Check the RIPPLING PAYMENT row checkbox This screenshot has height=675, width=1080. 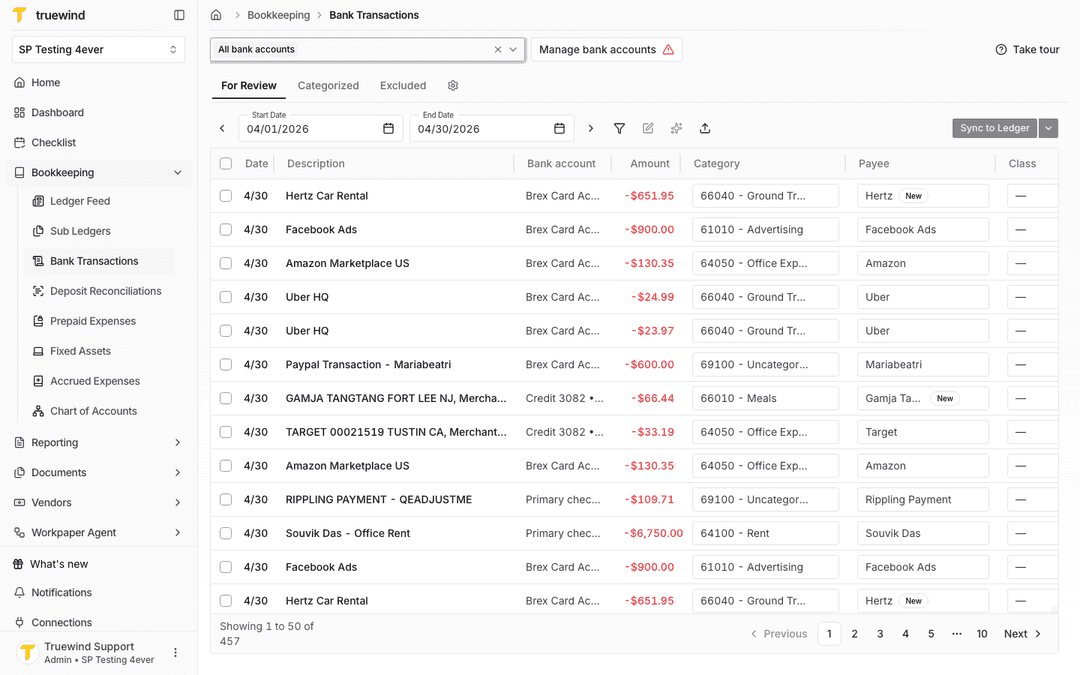[226, 499]
